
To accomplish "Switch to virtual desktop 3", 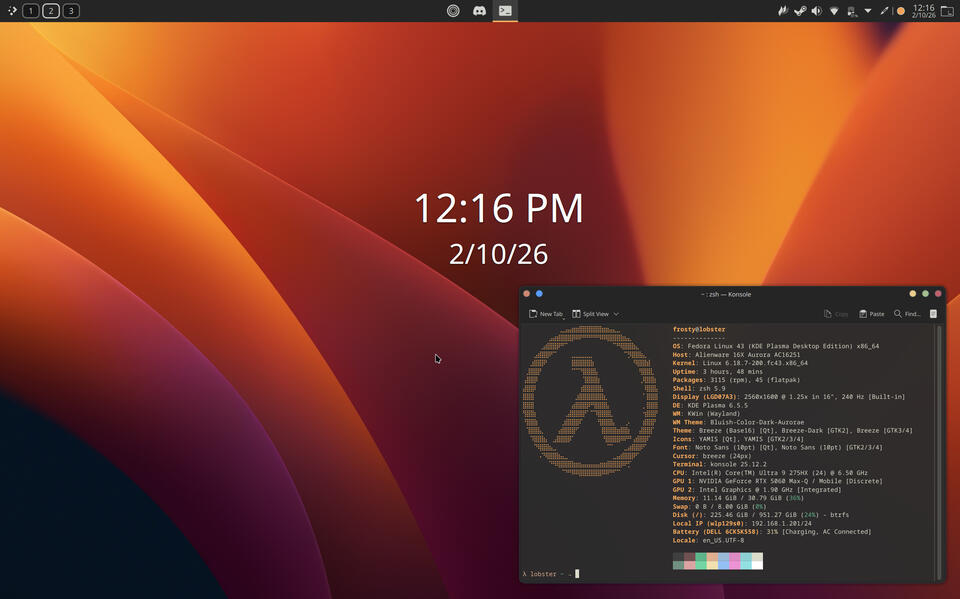I will click(x=71, y=11).
